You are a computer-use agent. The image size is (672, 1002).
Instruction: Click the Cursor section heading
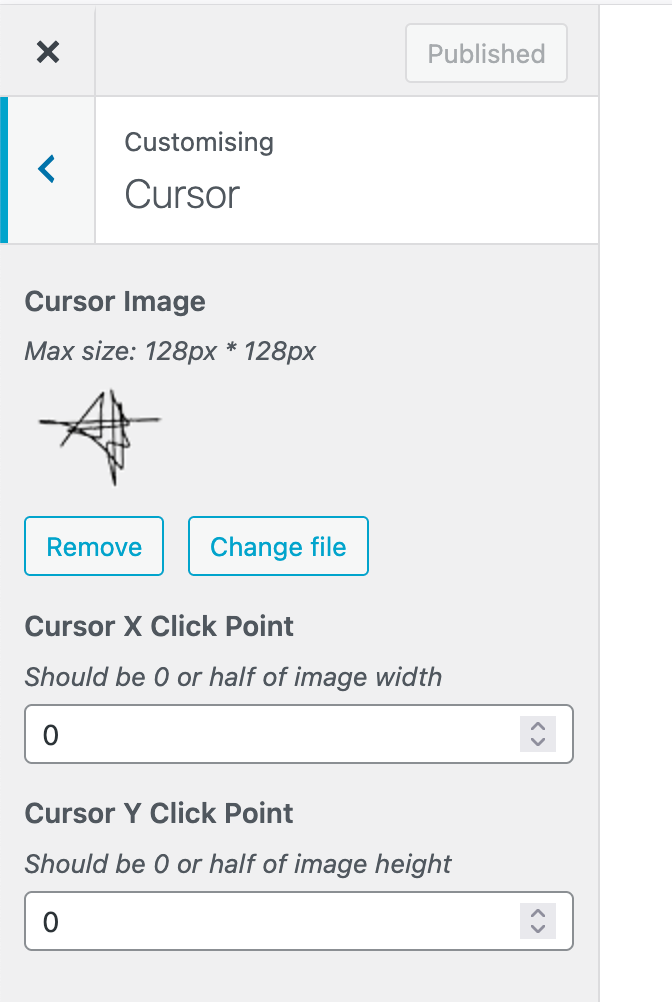pyautogui.click(x=182, y=194)
